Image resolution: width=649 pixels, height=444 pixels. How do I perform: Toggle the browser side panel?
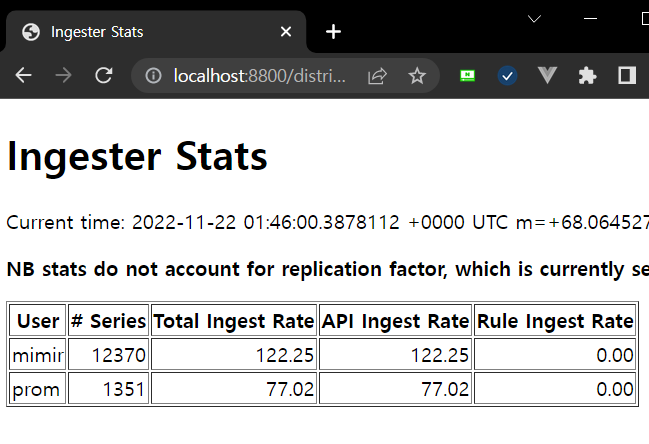pos(627,76)
